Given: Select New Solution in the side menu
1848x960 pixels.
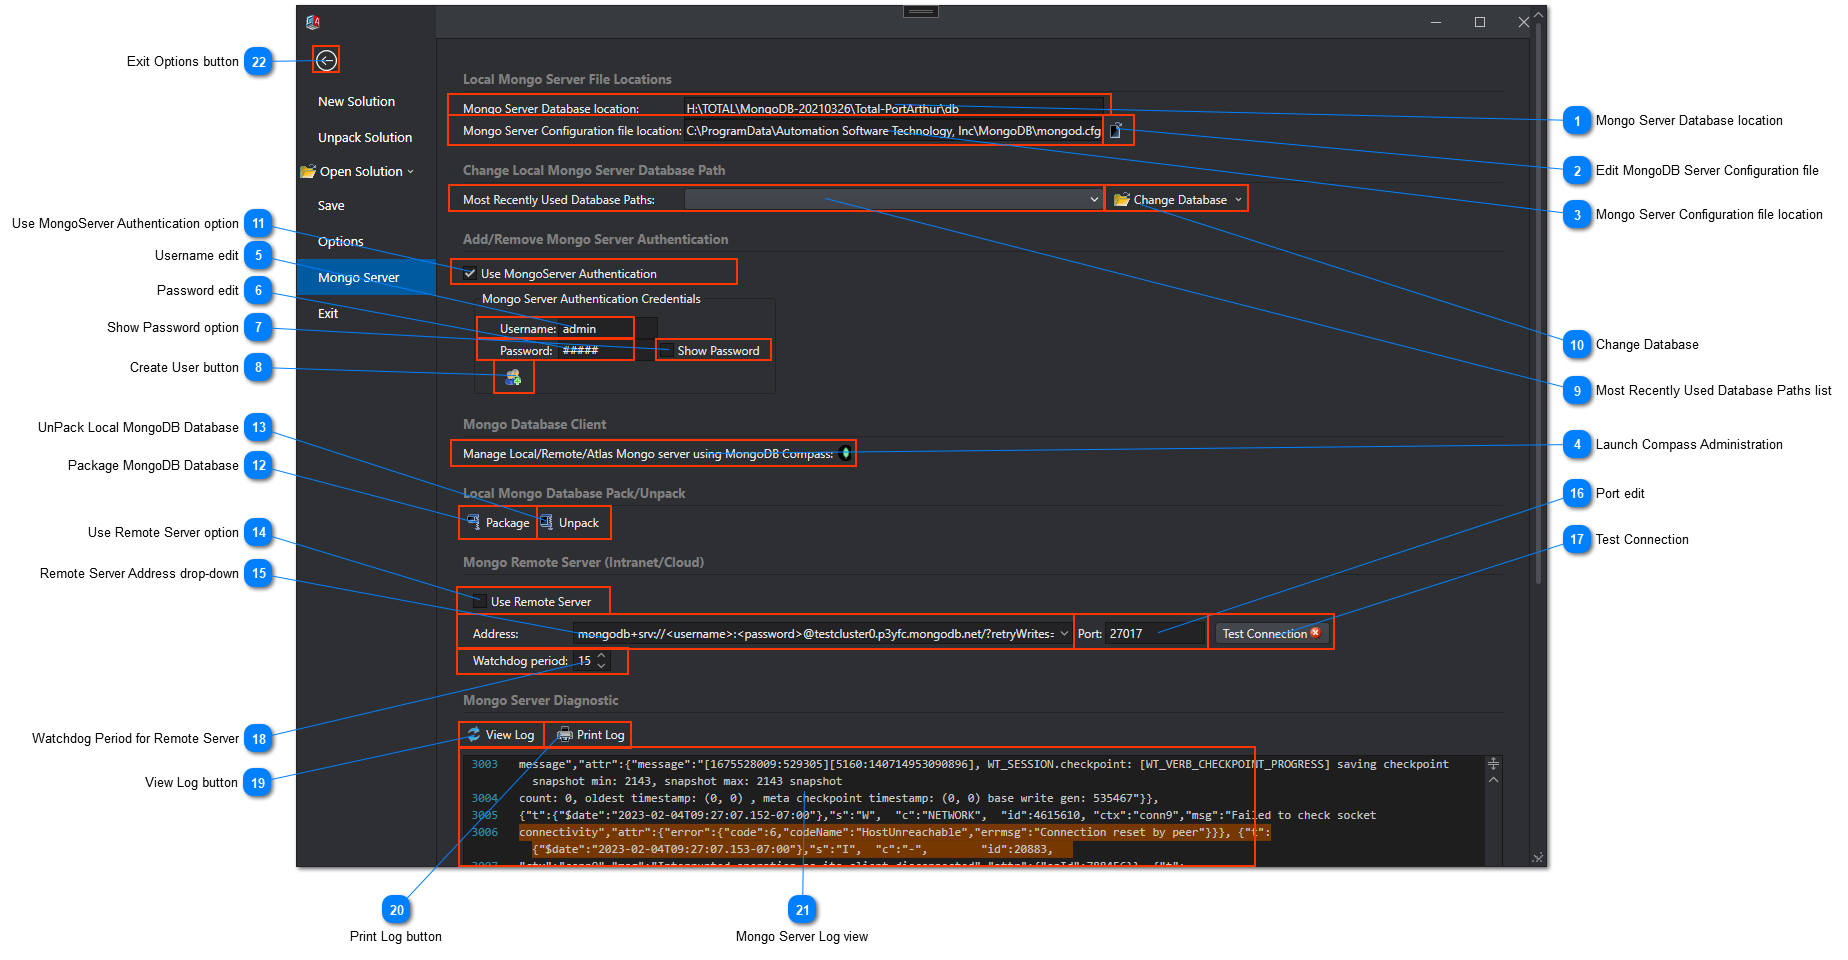Looking at the screenshot, I should point(356,101).
